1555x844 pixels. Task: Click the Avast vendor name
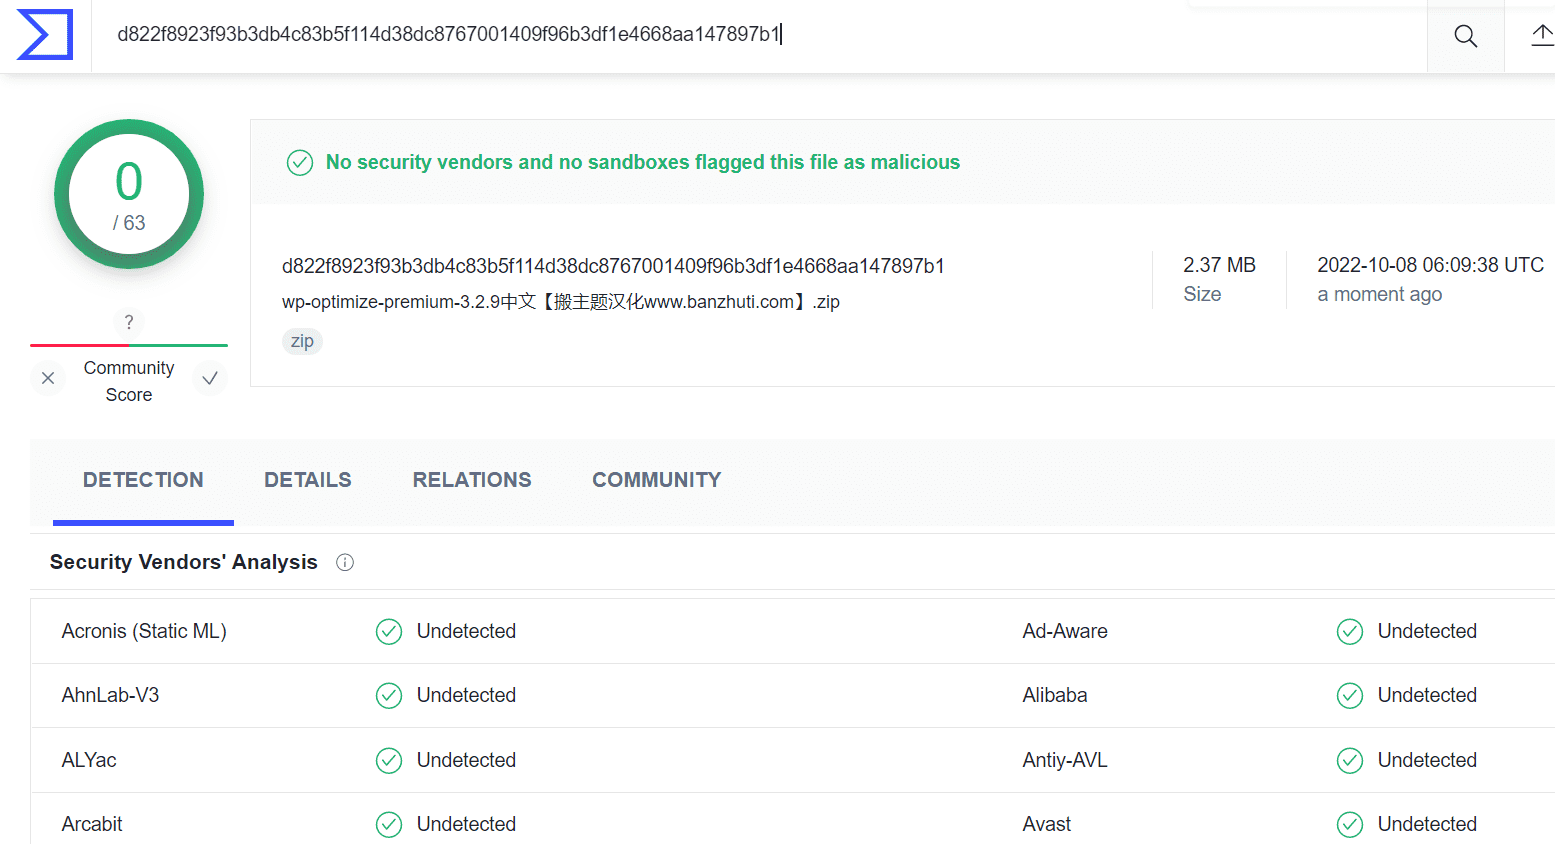point(1047,824)
